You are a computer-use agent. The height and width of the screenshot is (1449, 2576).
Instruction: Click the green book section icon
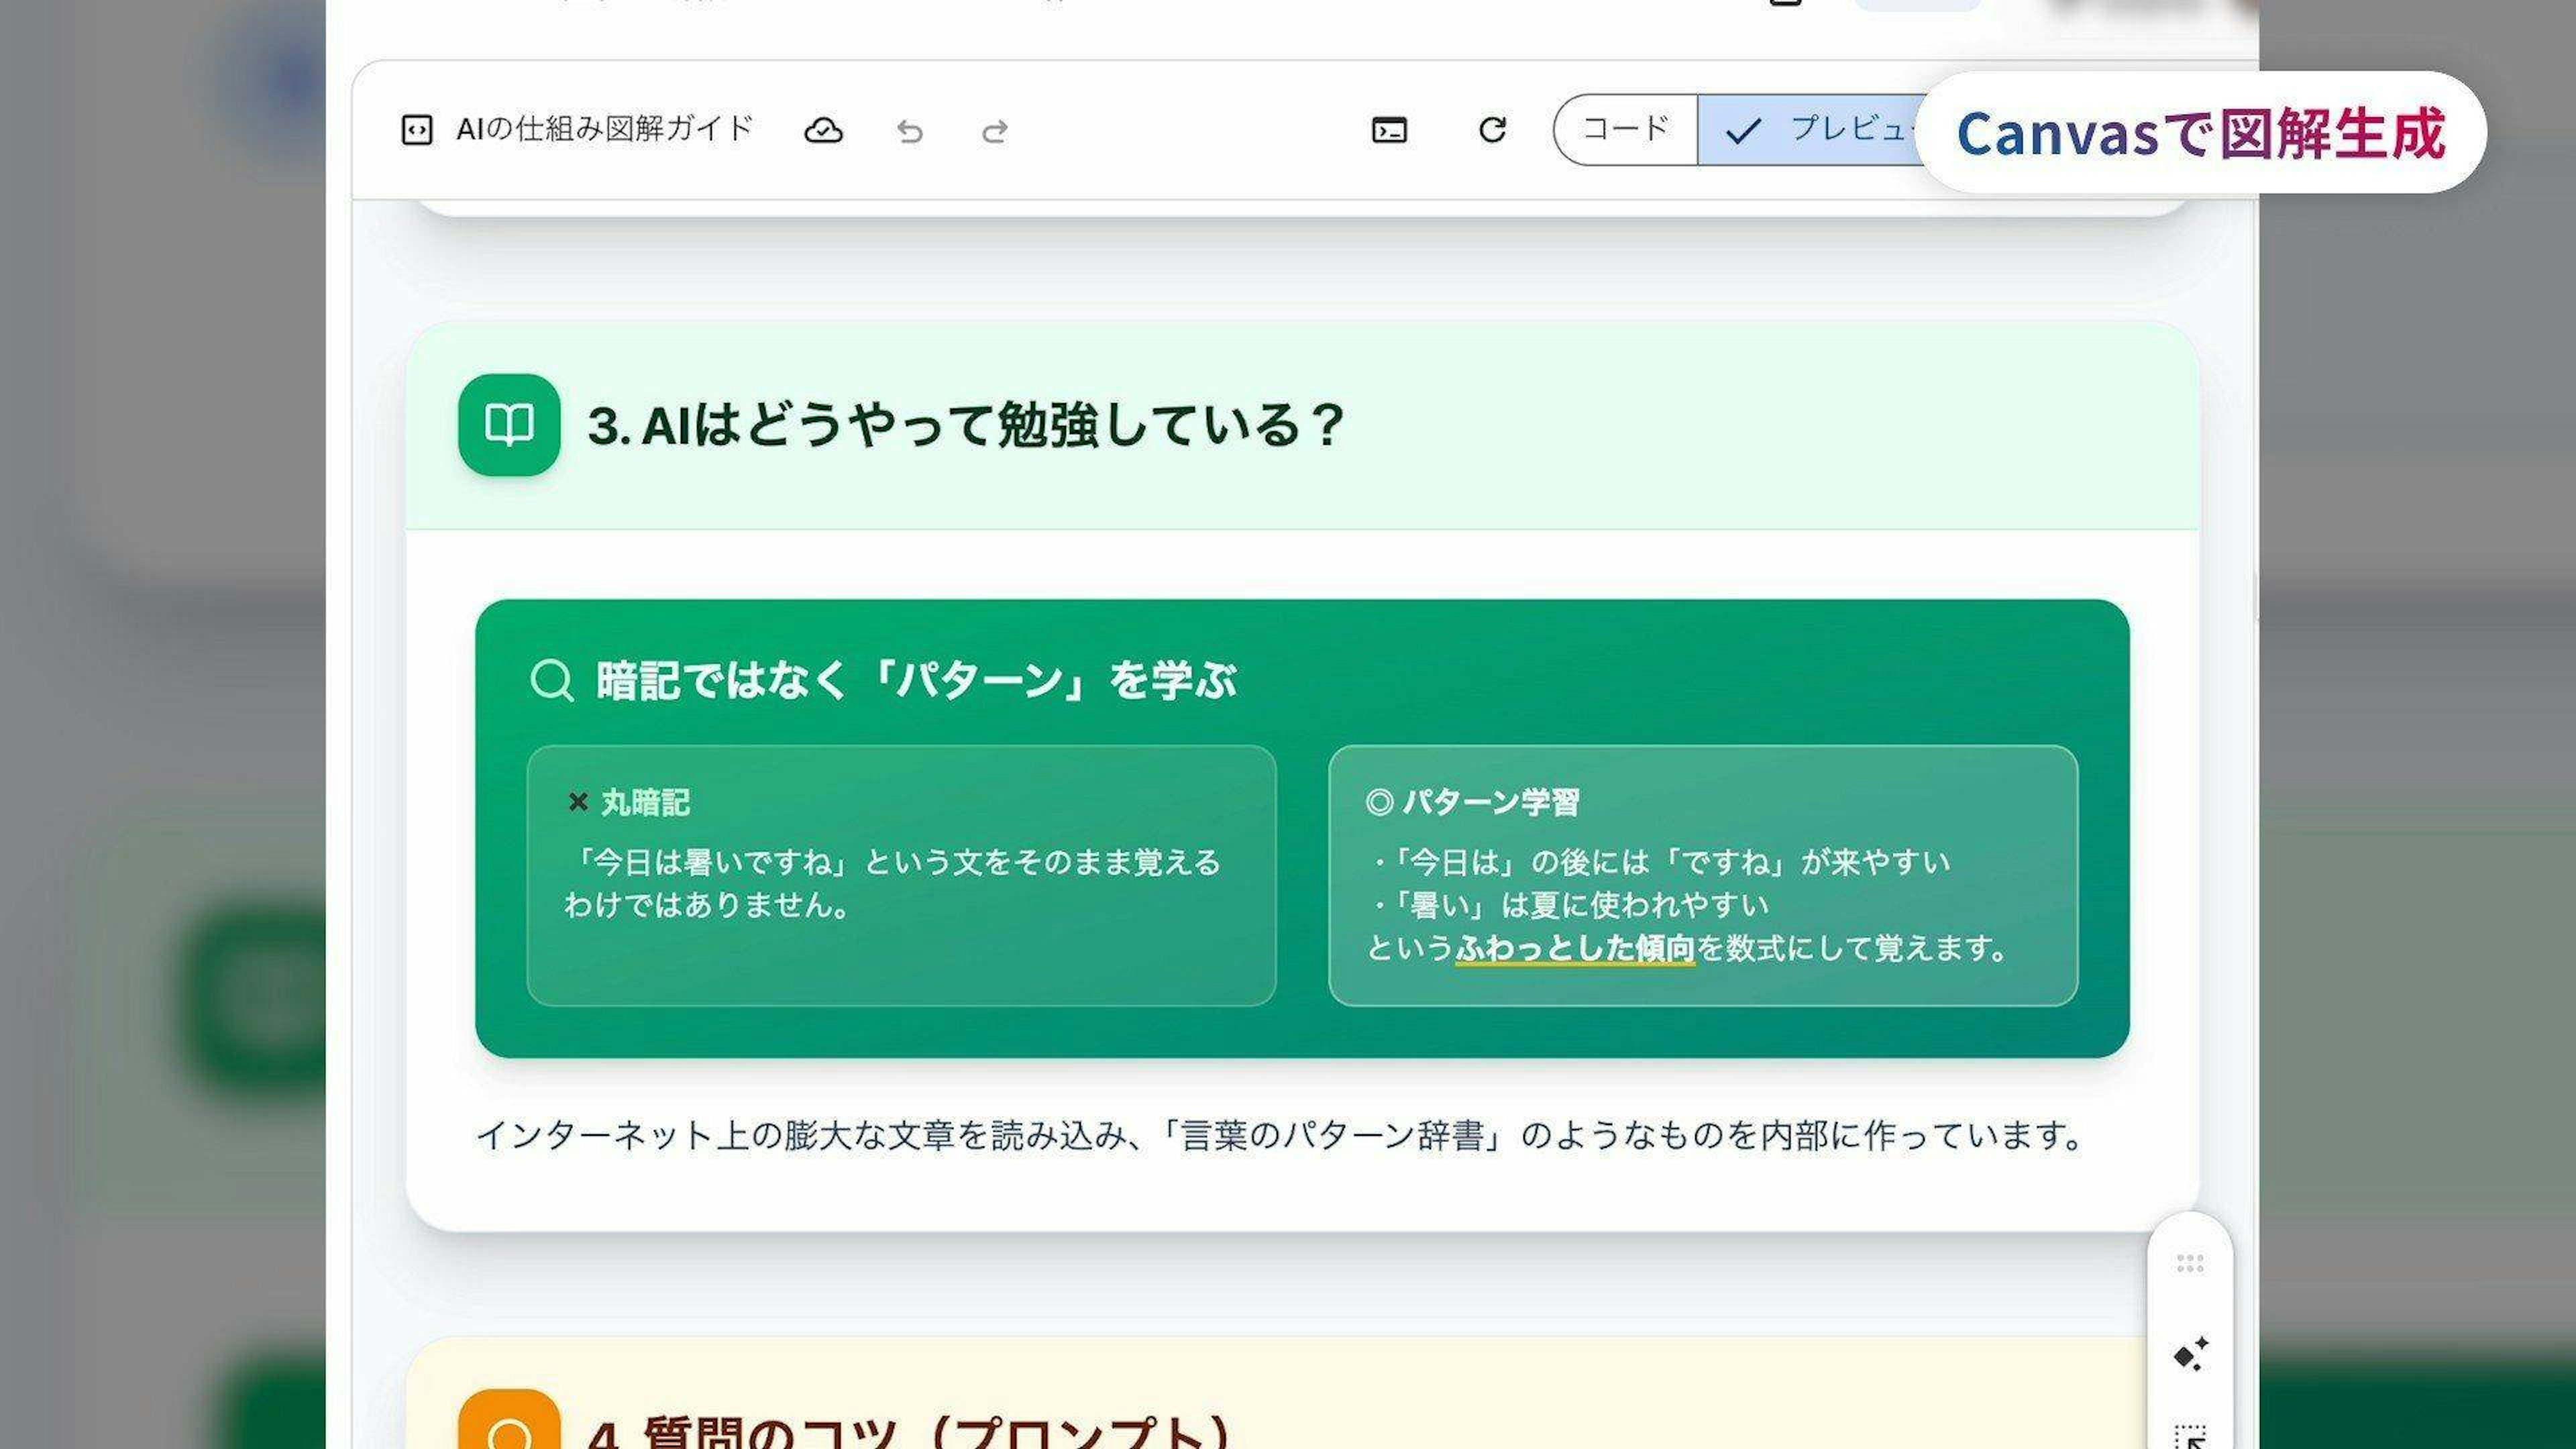(x=509, y=425)
